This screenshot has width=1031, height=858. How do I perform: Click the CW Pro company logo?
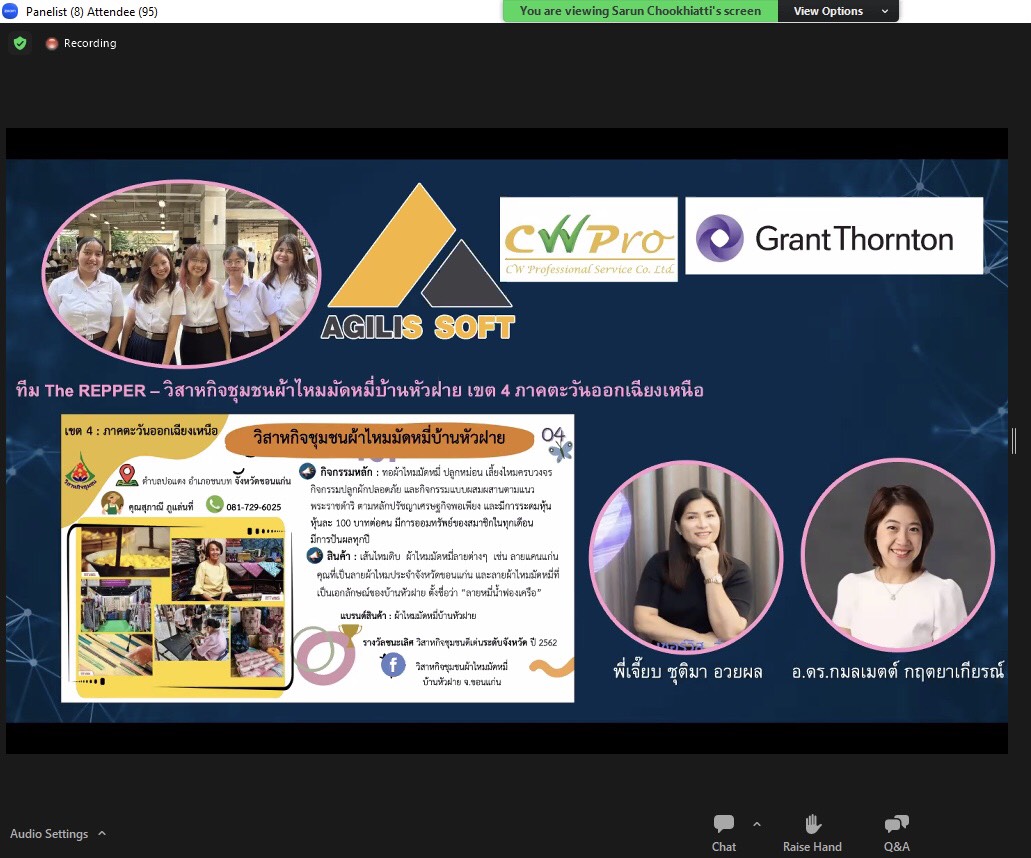[x=588, y=239]
